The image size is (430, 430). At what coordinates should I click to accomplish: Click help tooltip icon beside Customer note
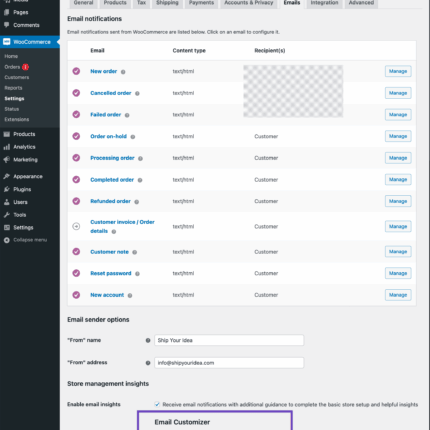pos(135,252)
